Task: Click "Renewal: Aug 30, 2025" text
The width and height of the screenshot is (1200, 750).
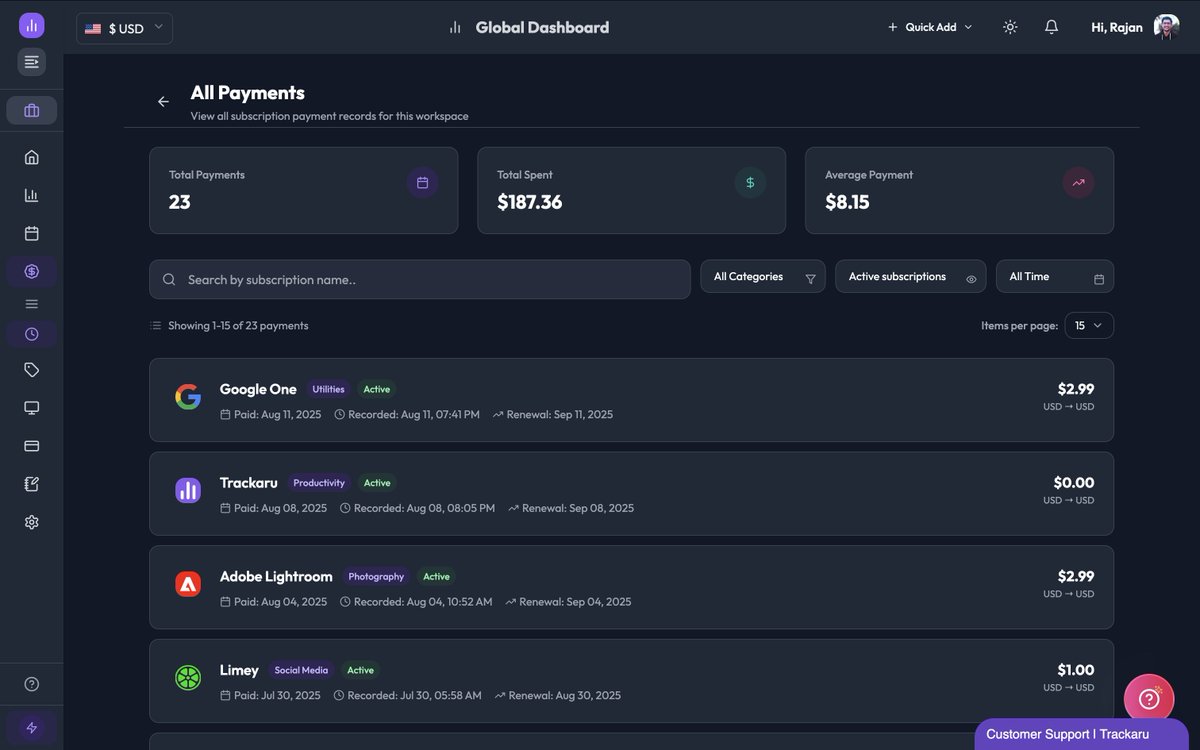Action: [x=565, y=695]
